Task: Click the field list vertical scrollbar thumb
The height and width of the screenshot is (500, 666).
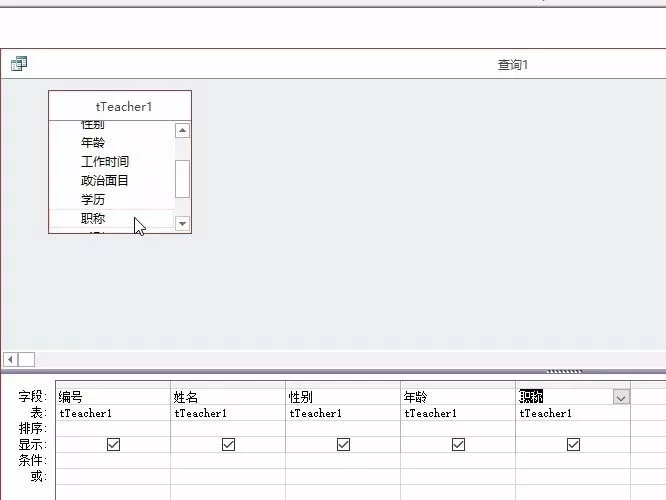Action: click(x=182, y=179)
